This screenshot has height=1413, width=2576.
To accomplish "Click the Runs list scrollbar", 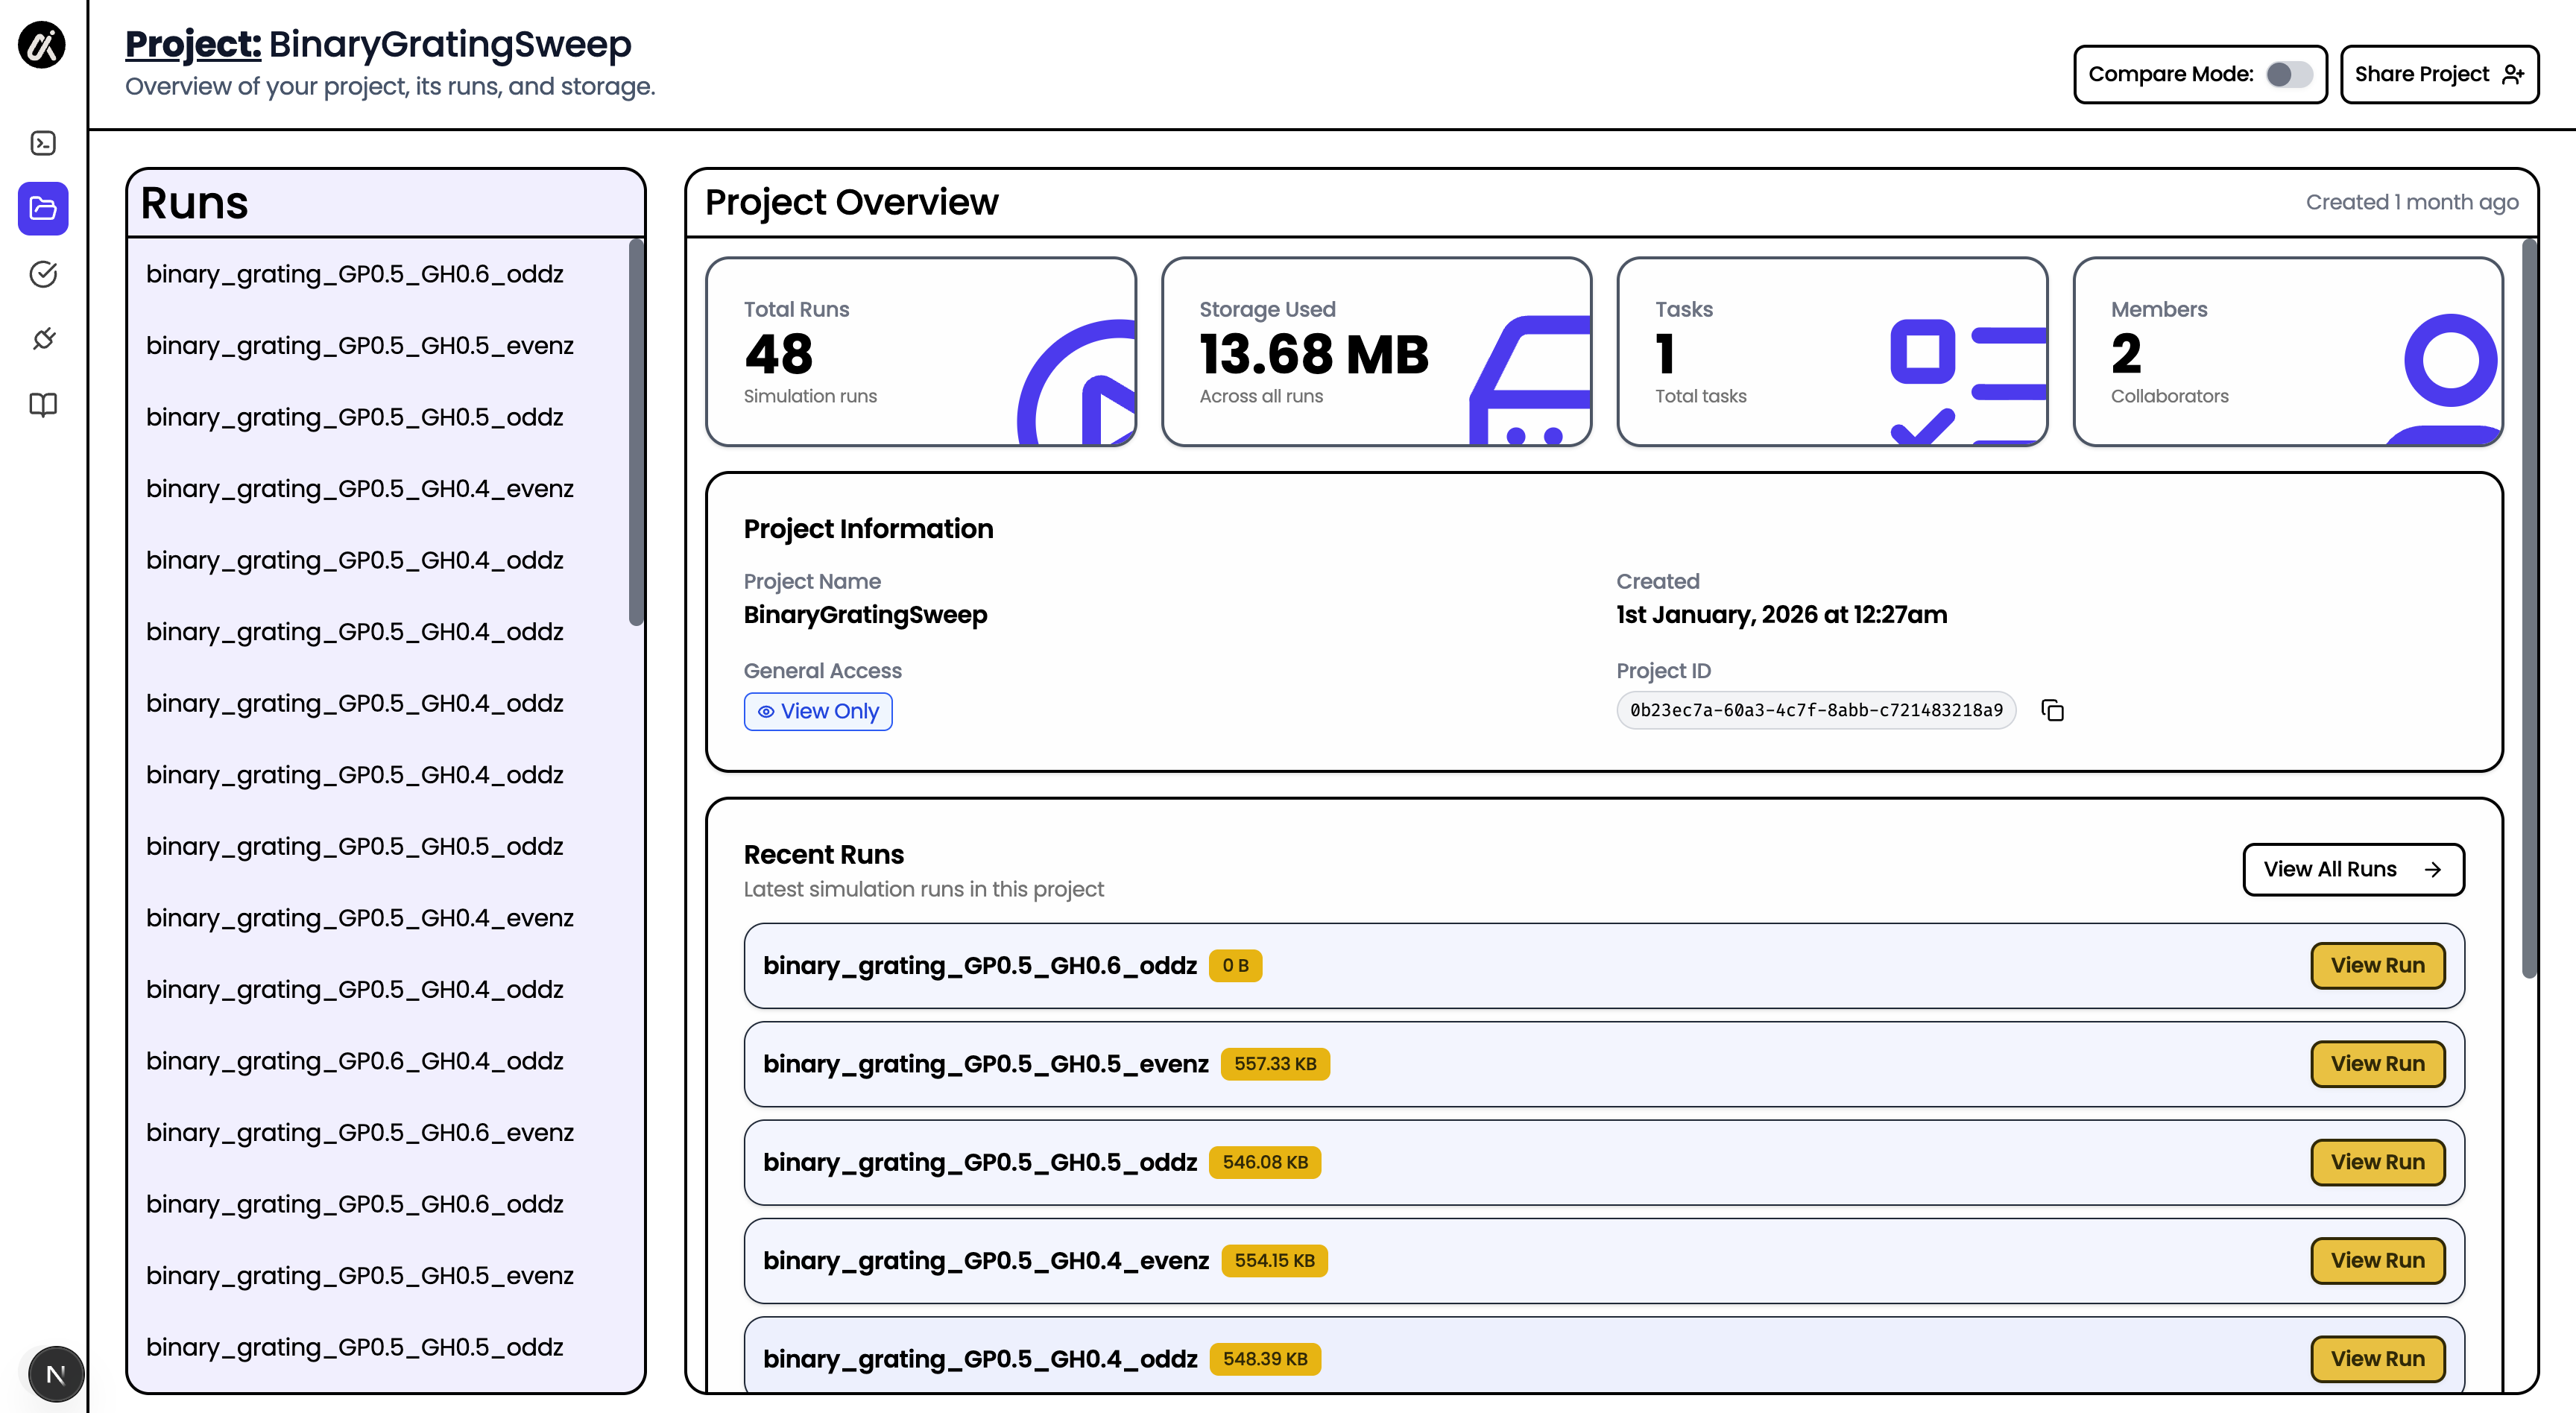I will coord(635,432).
